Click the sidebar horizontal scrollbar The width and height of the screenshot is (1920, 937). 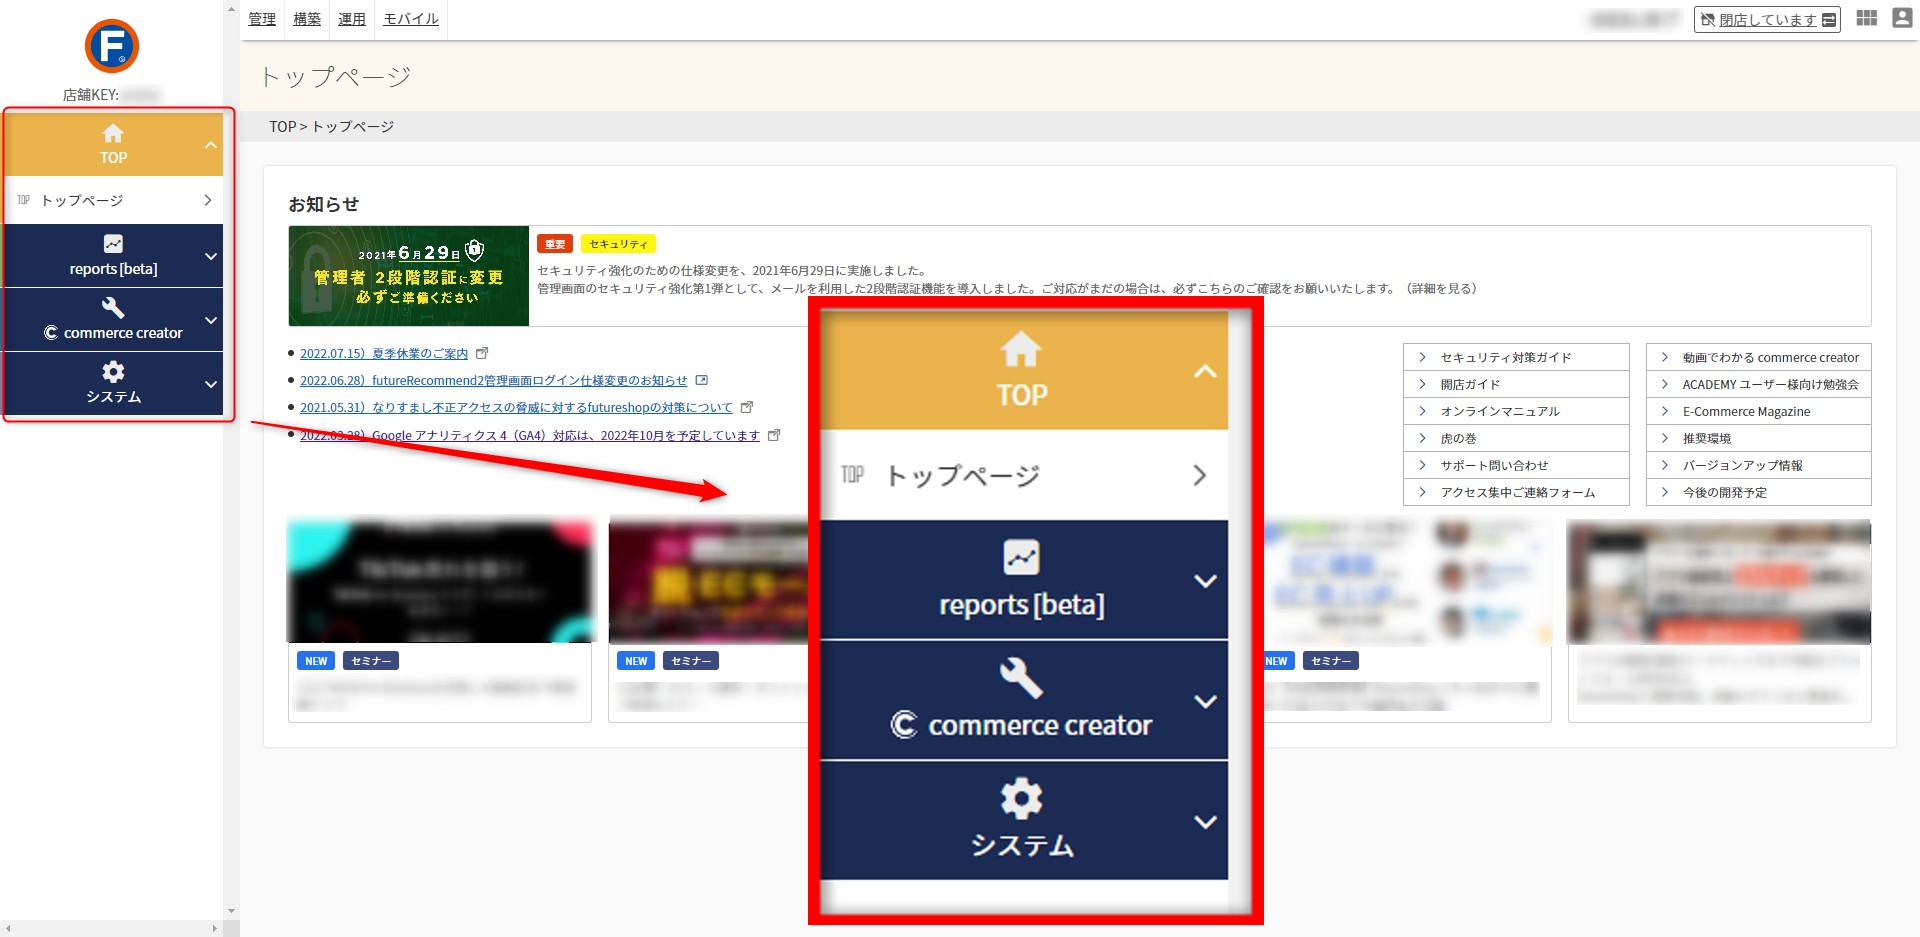[x=112, y=928]
